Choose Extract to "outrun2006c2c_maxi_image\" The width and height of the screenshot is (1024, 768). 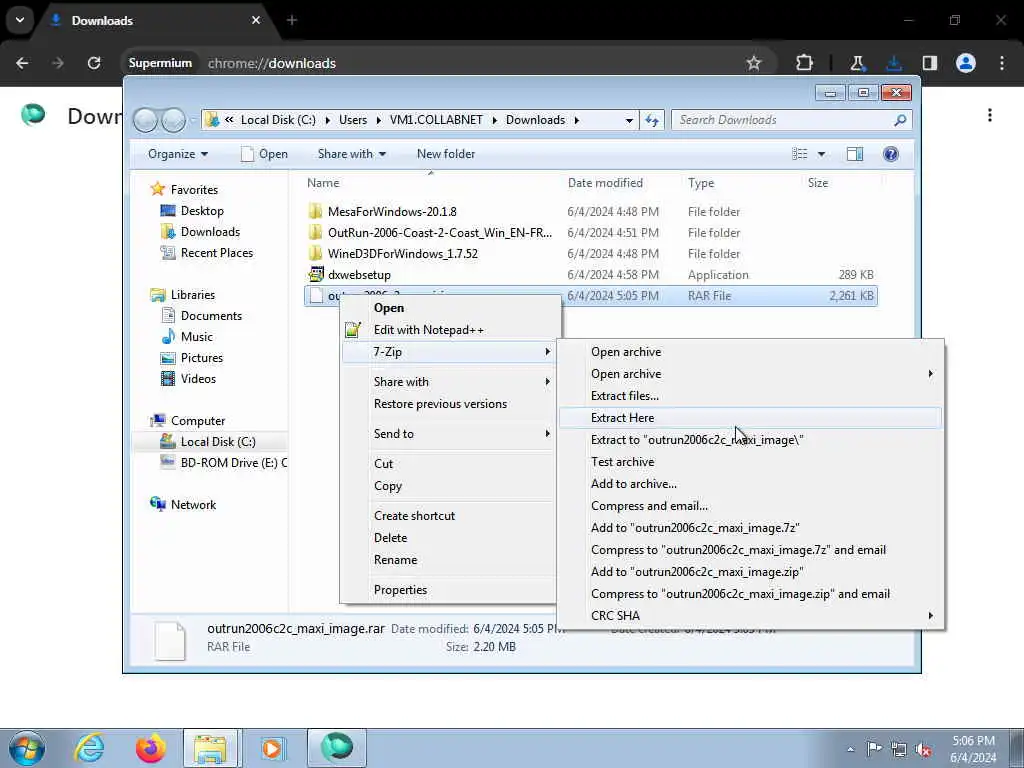point(750,440)
